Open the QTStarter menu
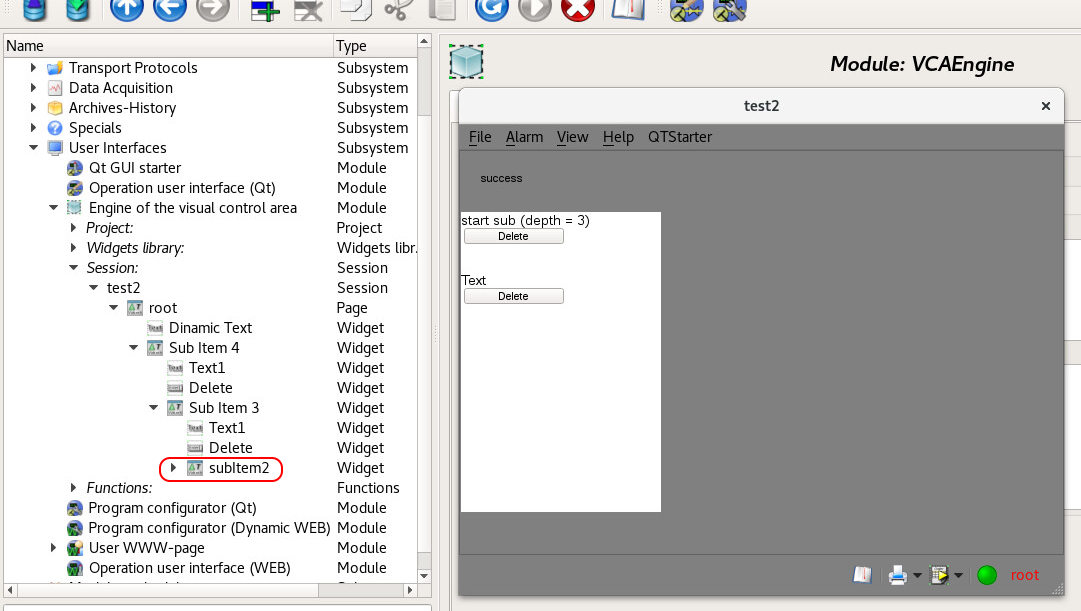This screenshot has width=1081, height=611. [x=680, y=137]
